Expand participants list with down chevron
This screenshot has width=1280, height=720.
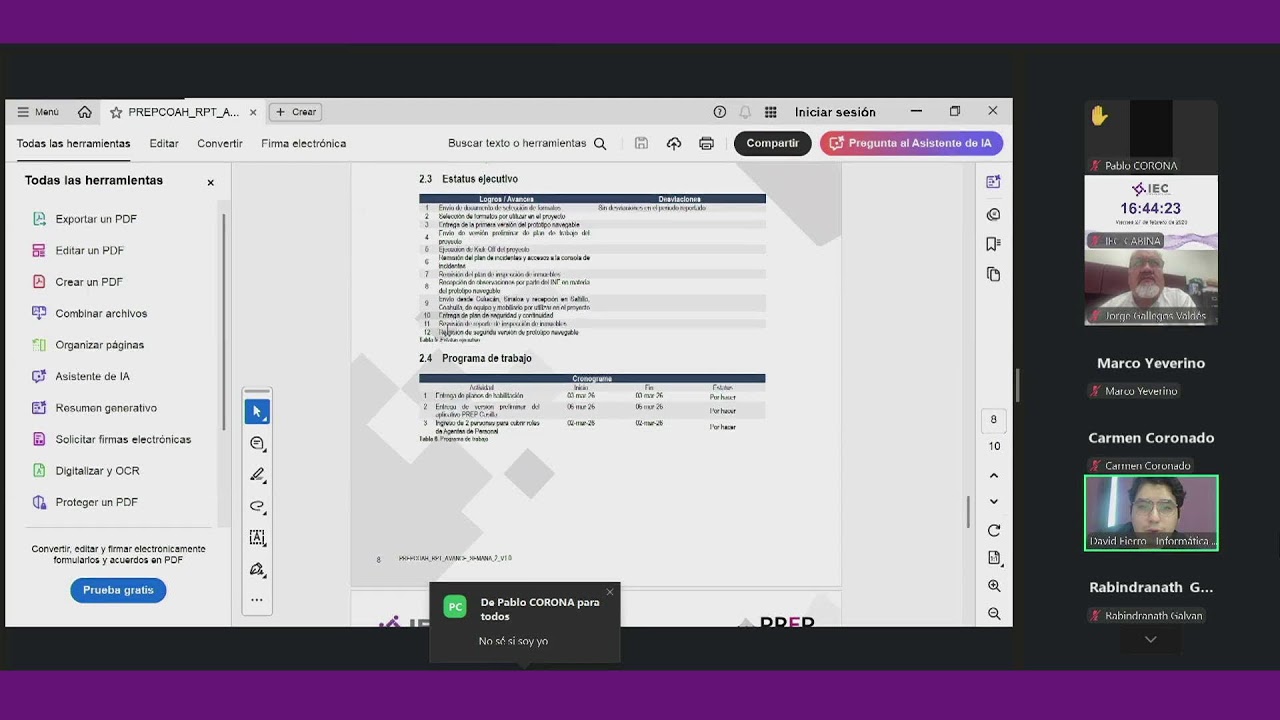pos(1151,640)
